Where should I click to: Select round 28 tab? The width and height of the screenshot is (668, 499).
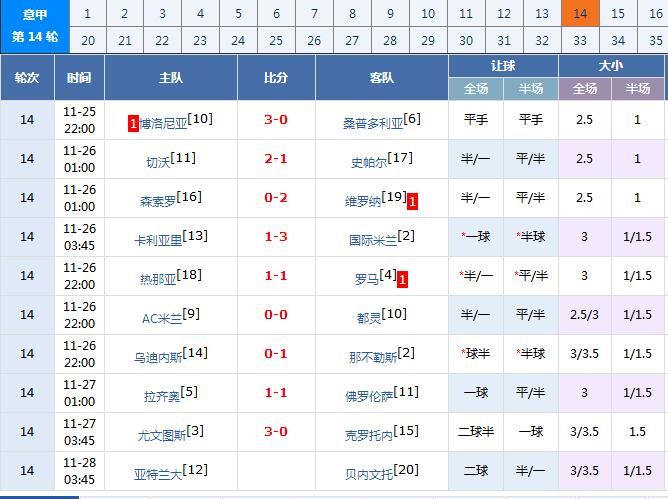click(390, 40)
